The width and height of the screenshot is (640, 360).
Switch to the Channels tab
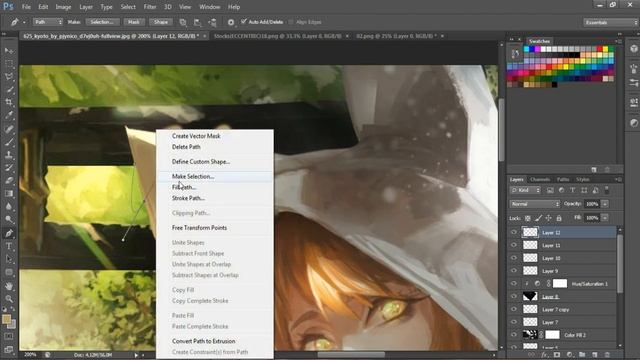click(540, 180)
